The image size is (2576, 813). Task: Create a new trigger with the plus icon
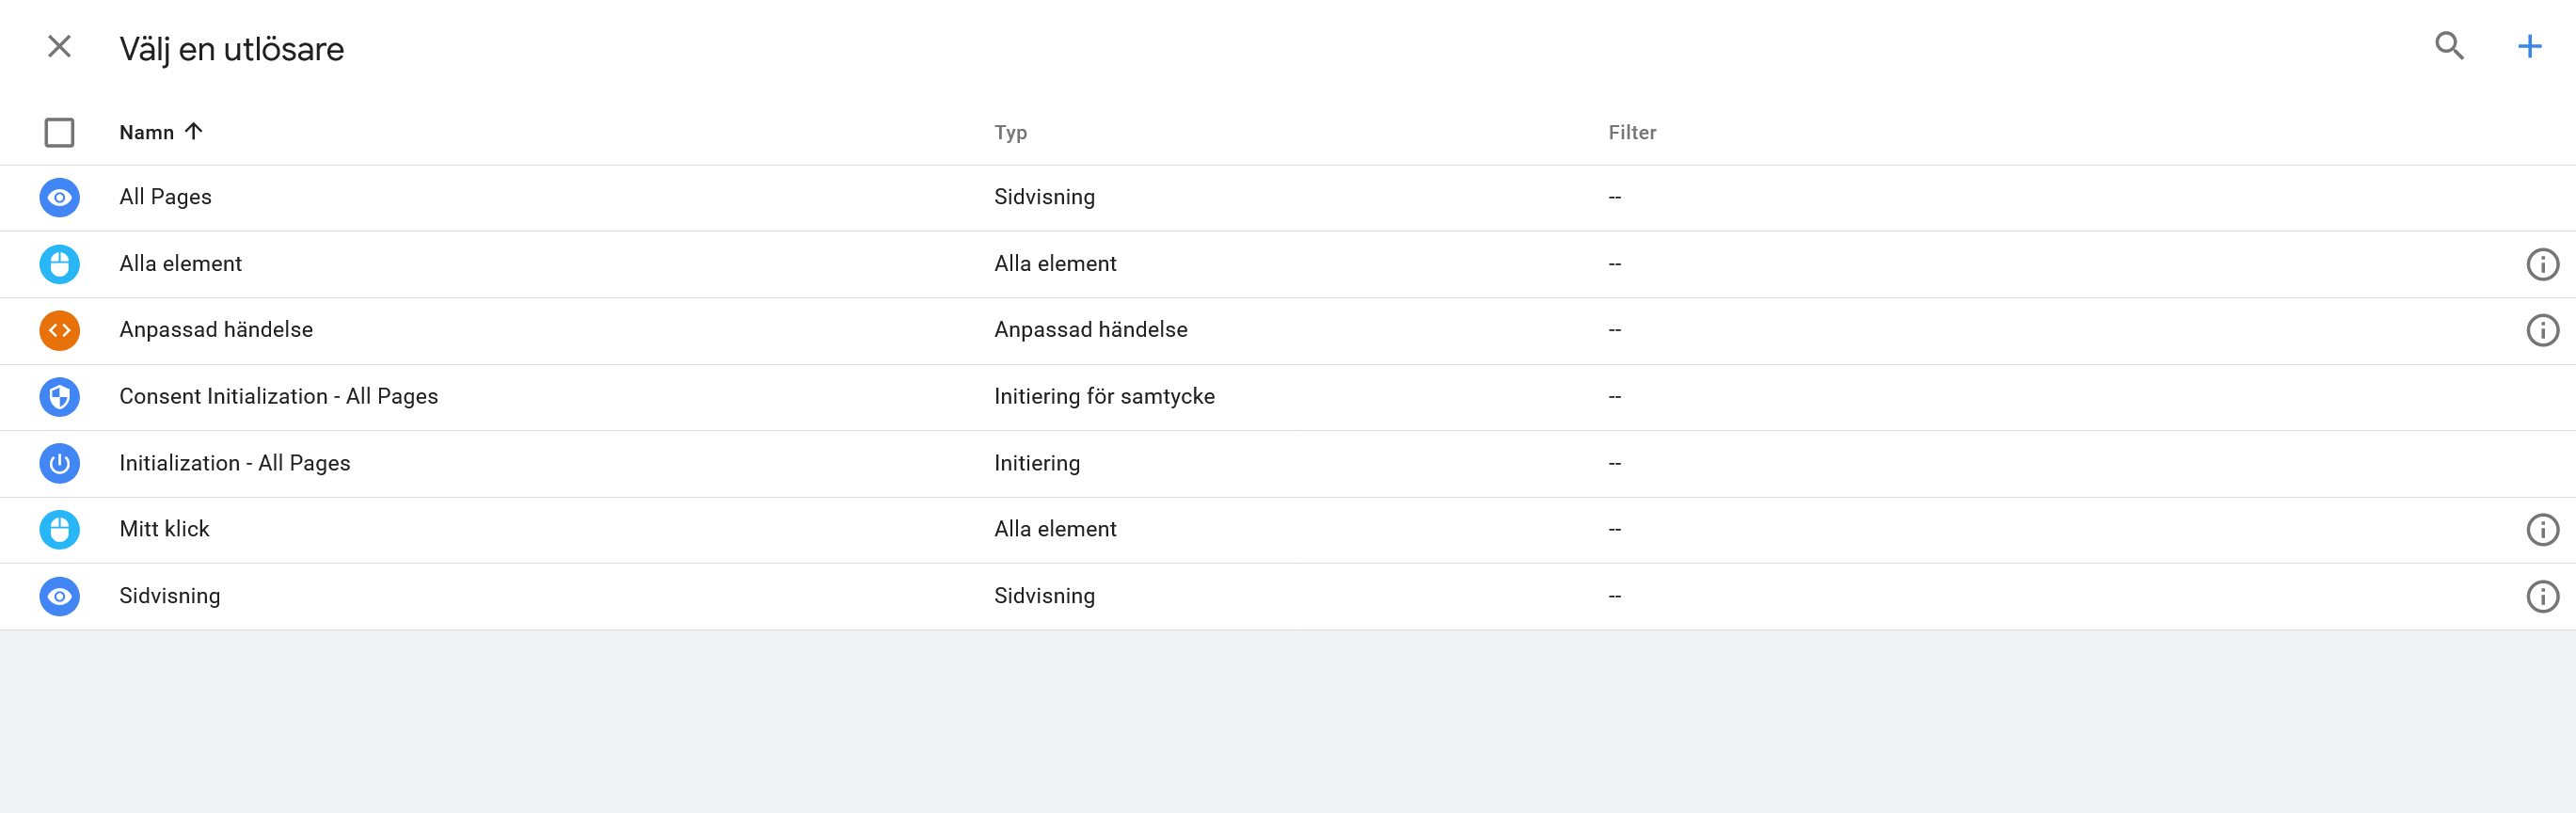pos(2529,46)
